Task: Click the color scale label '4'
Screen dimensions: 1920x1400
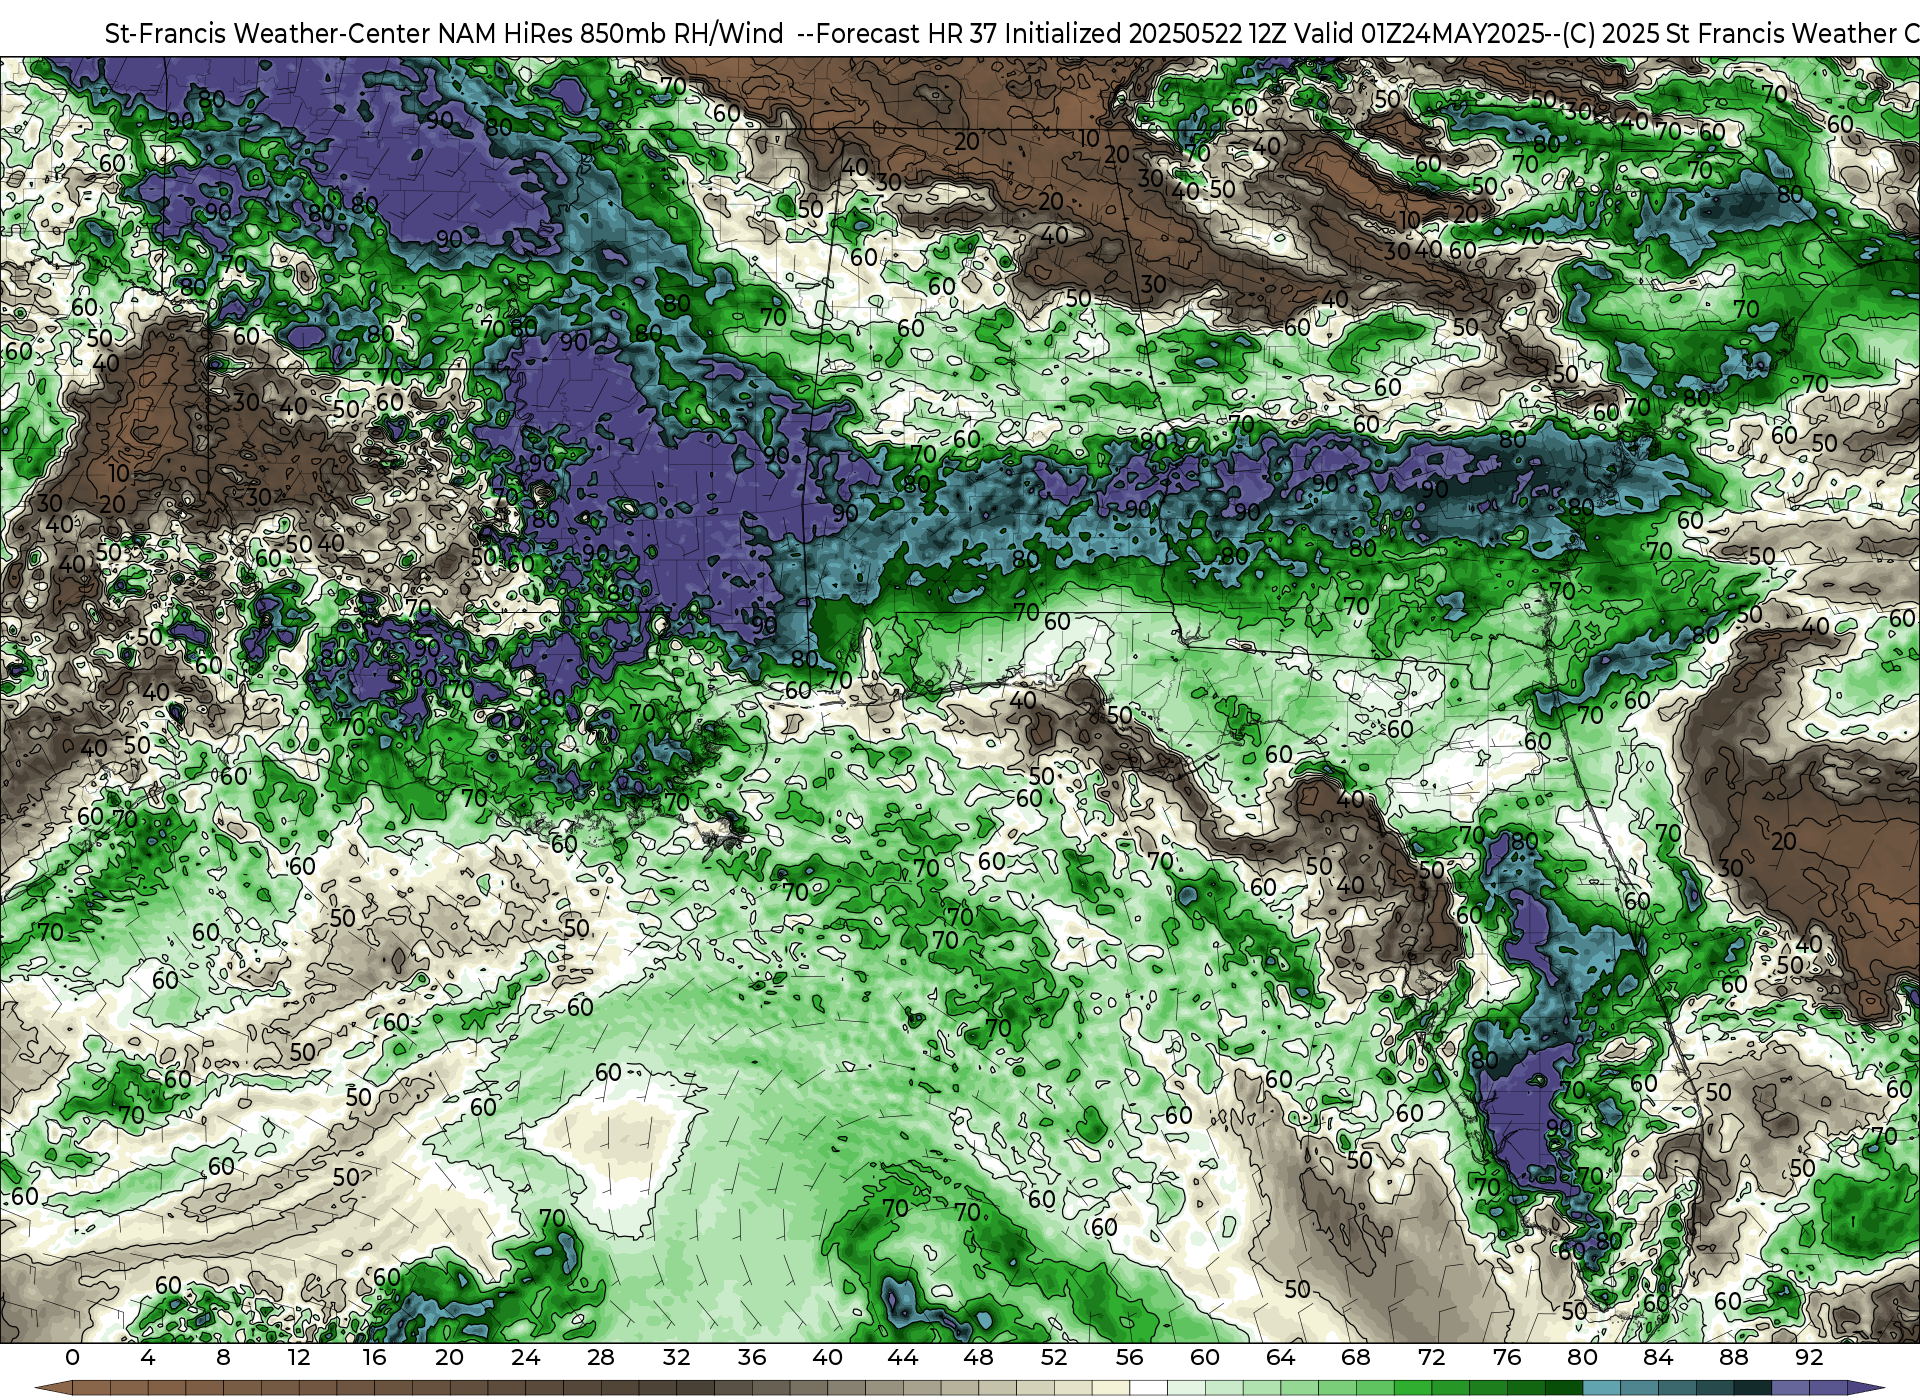Action: [148, 1357]
